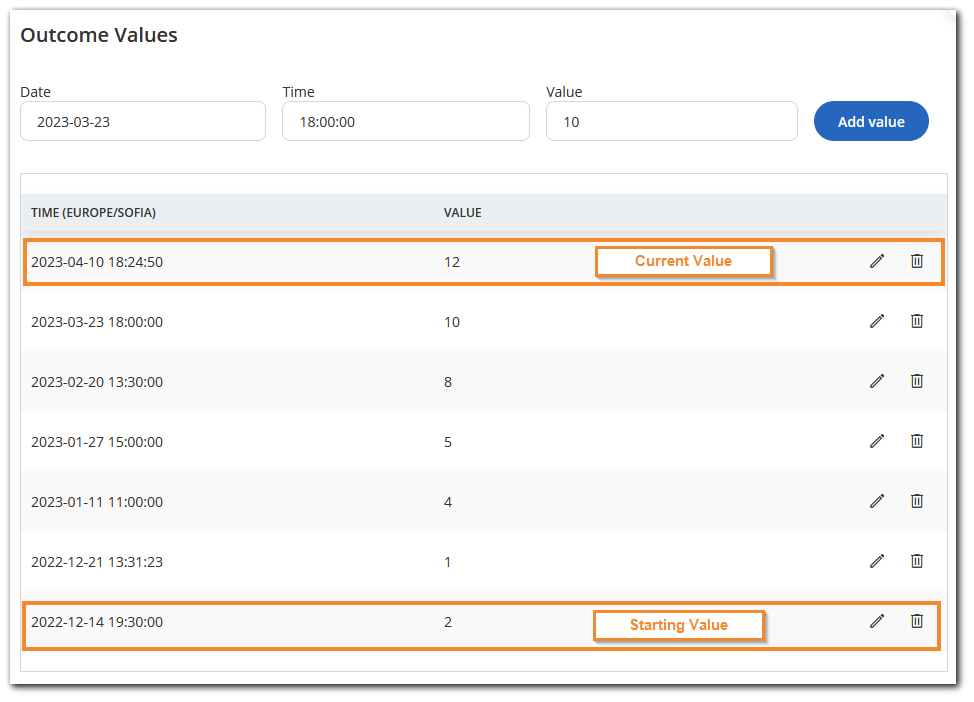Click the Time (Europe/Sofia) column header

[94, 212]
